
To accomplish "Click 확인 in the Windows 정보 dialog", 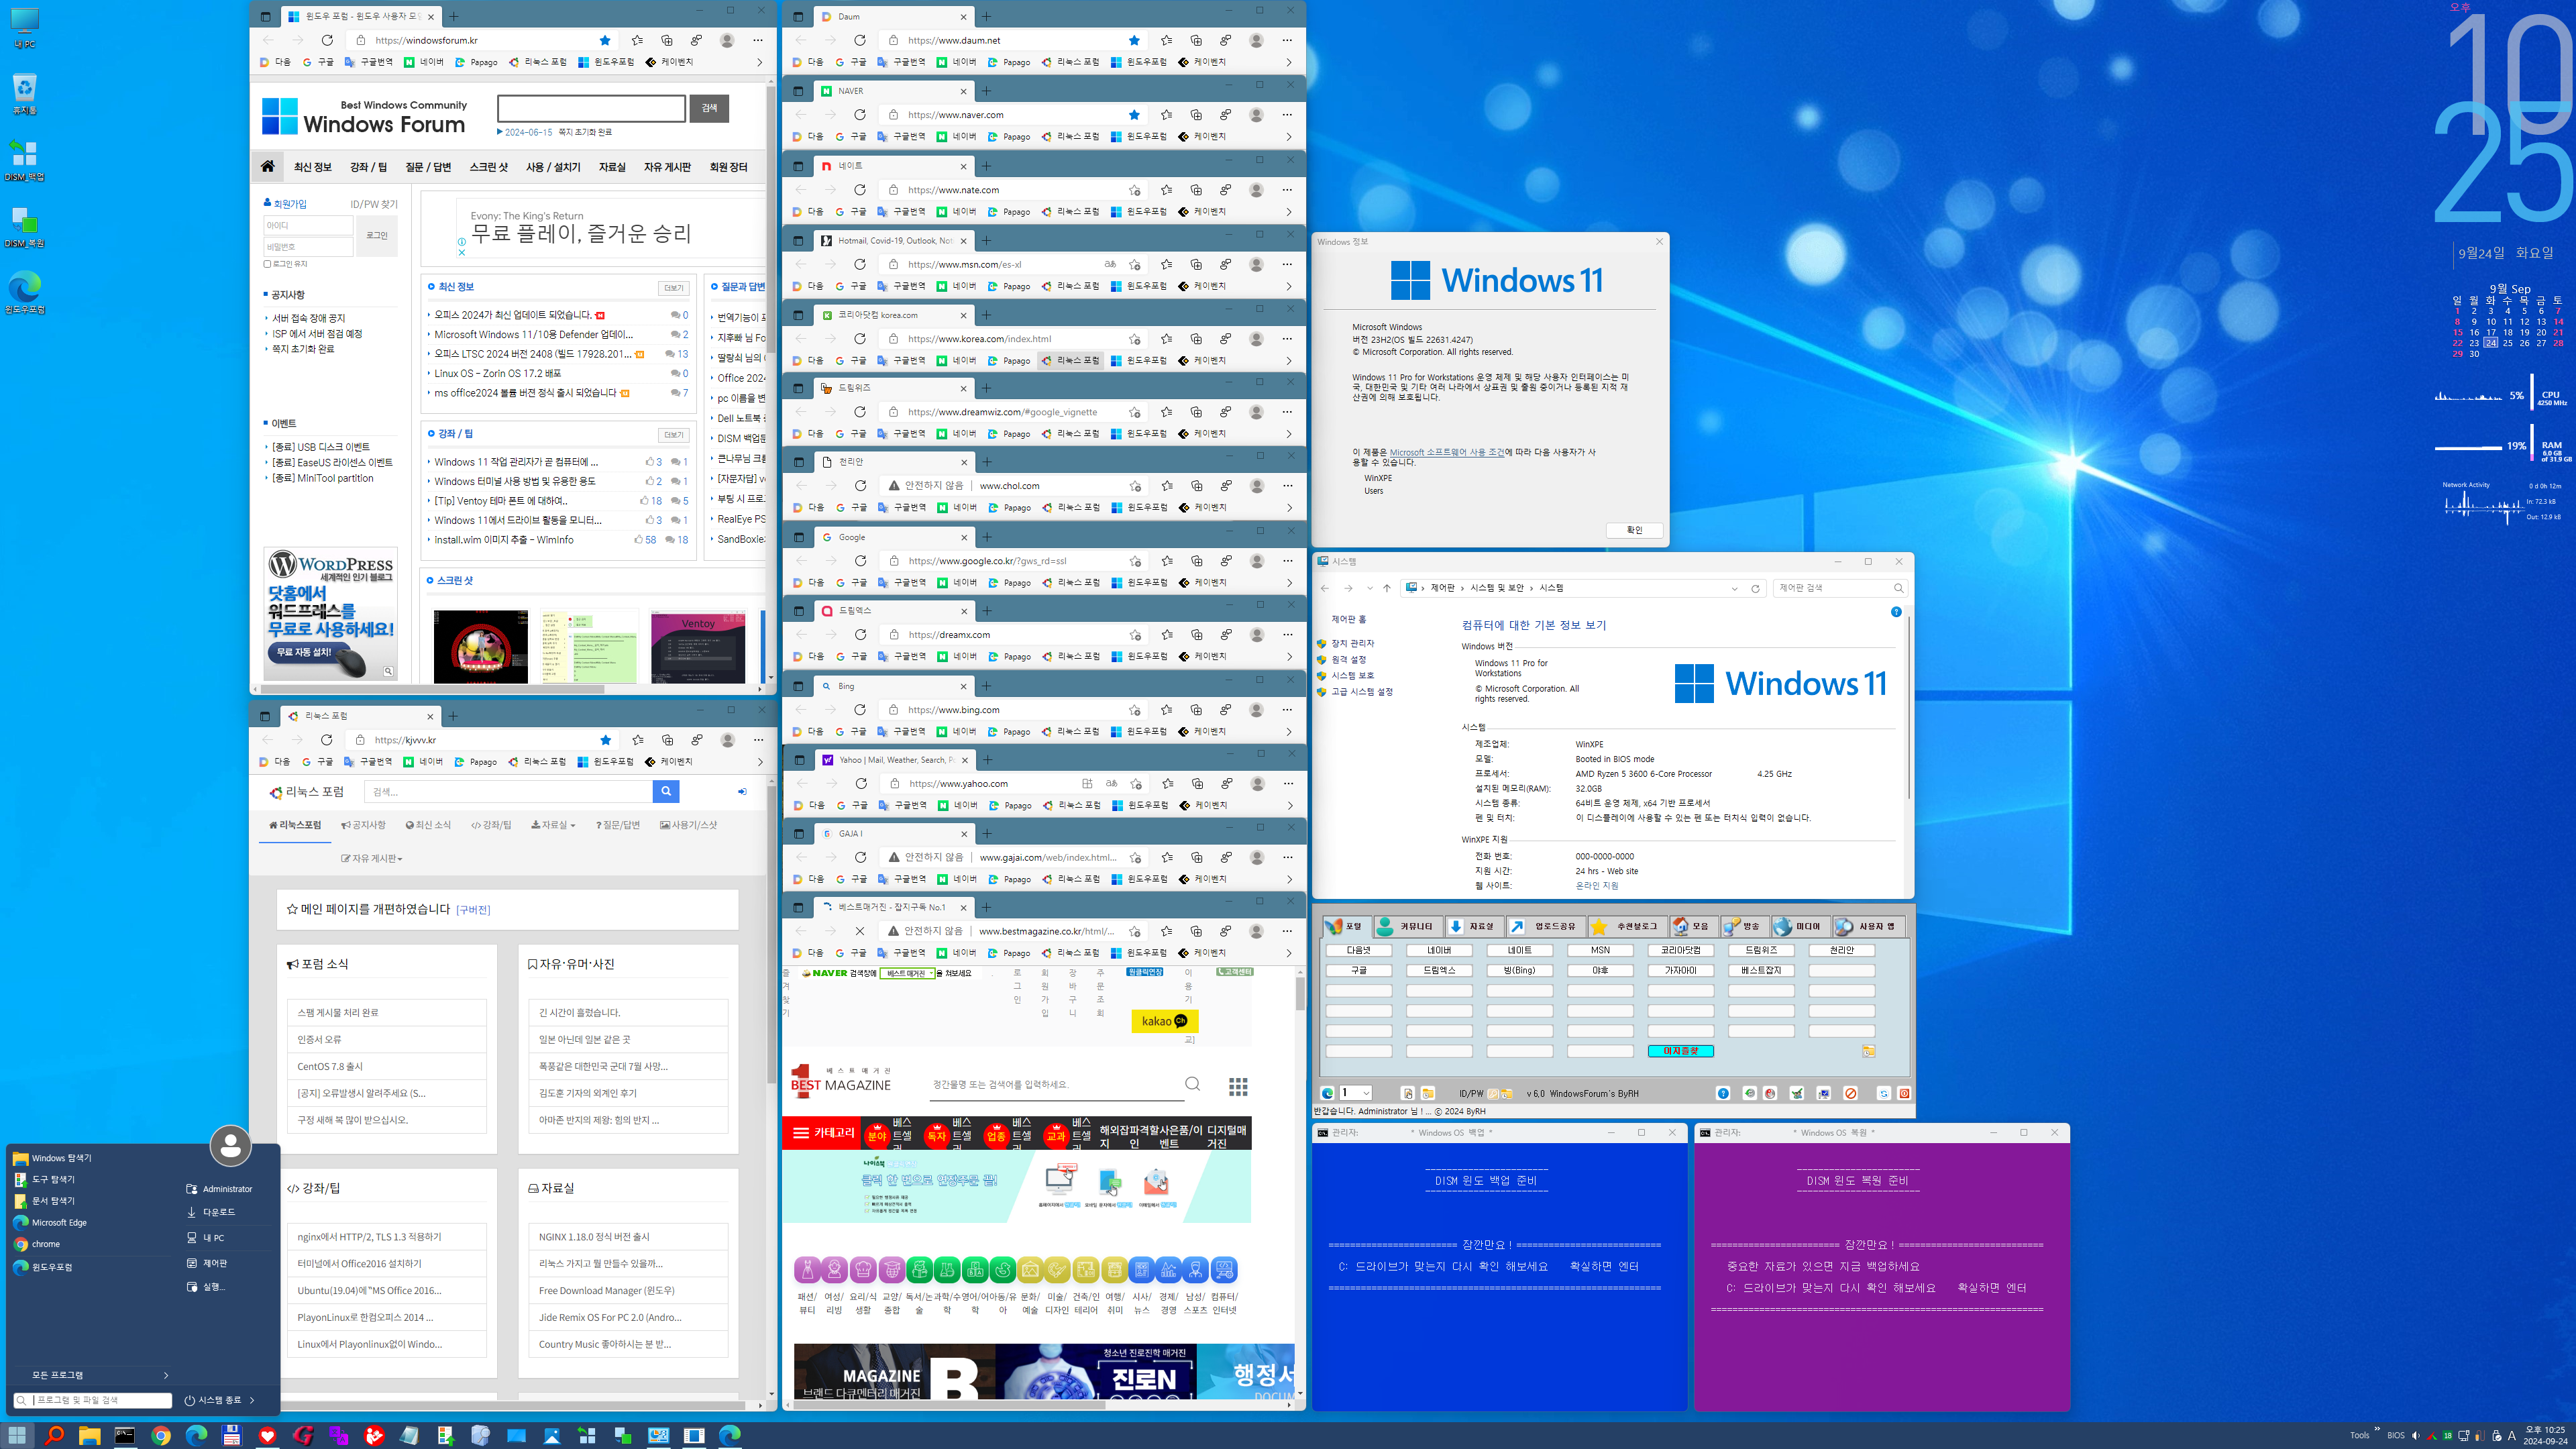I will [x=1634, y=530].
